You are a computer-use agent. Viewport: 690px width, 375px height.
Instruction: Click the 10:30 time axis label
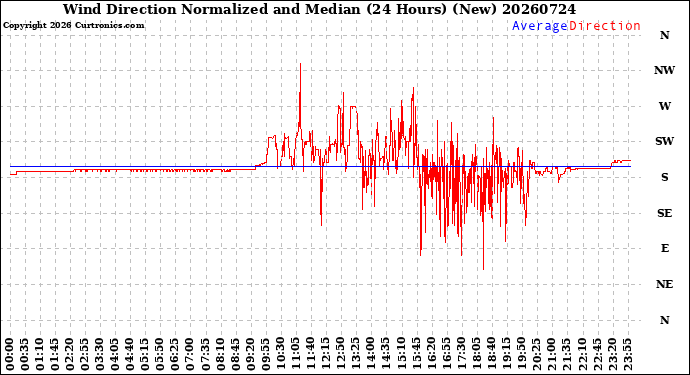click(280, 354)
